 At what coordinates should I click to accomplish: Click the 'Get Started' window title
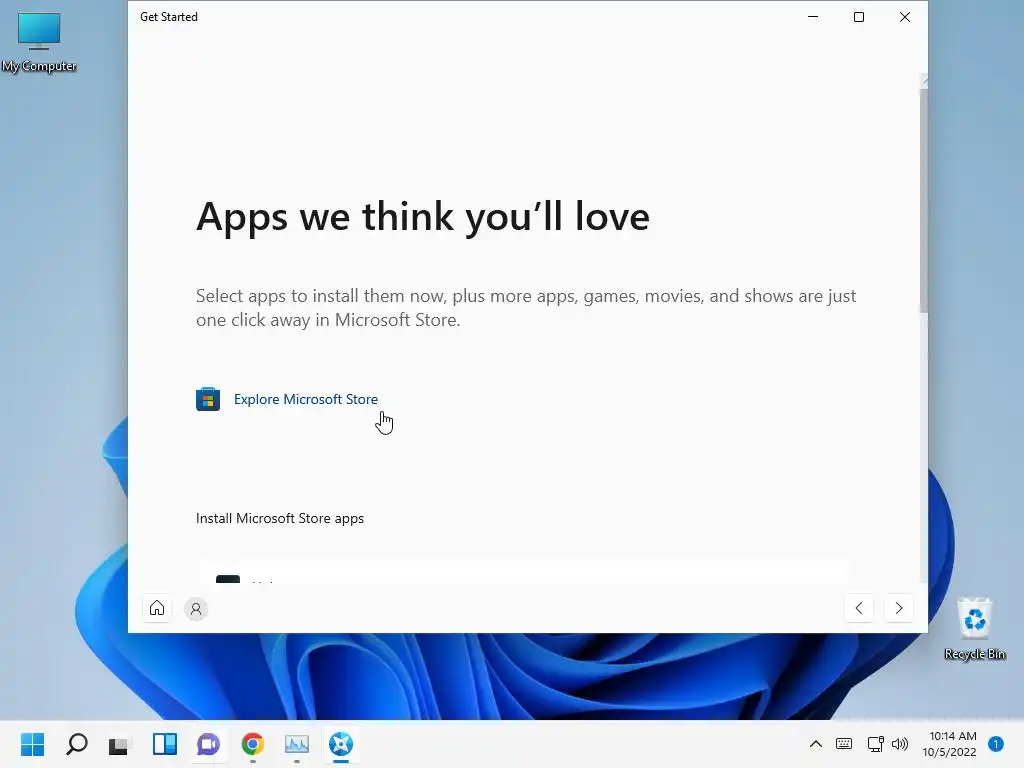pos(168,17)
